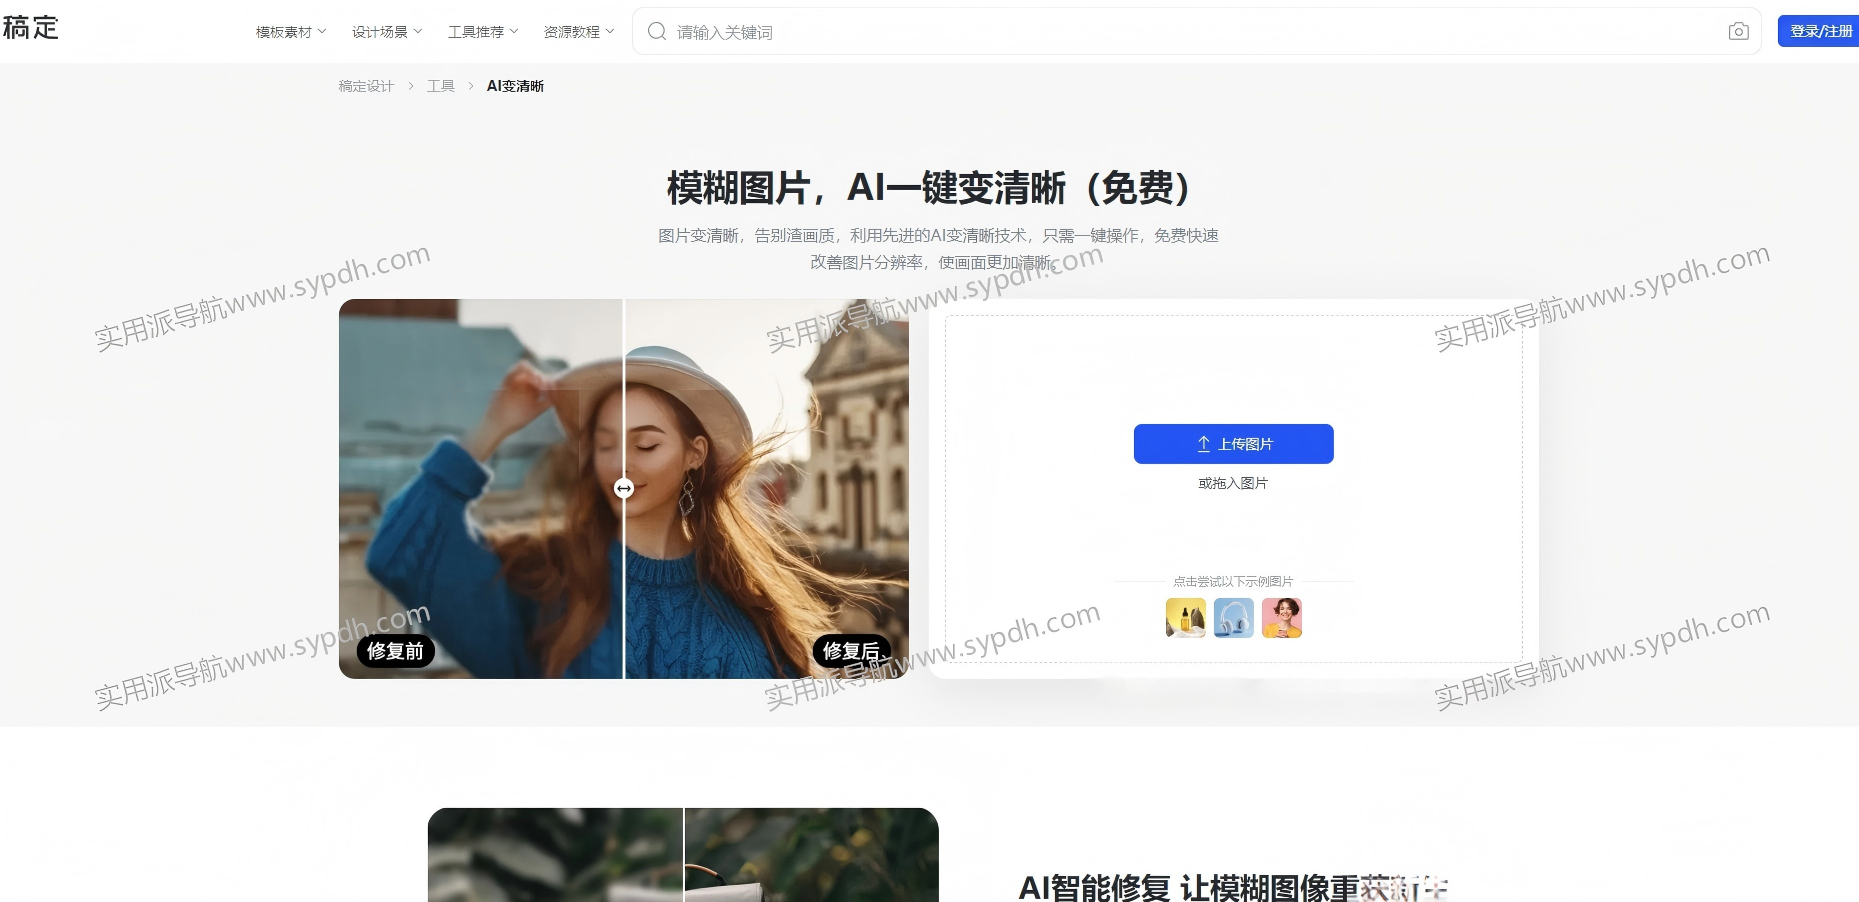1859x902 pixels.
Task: Go to 稿定设计 breadcrumb link
Action: (366, 86)
